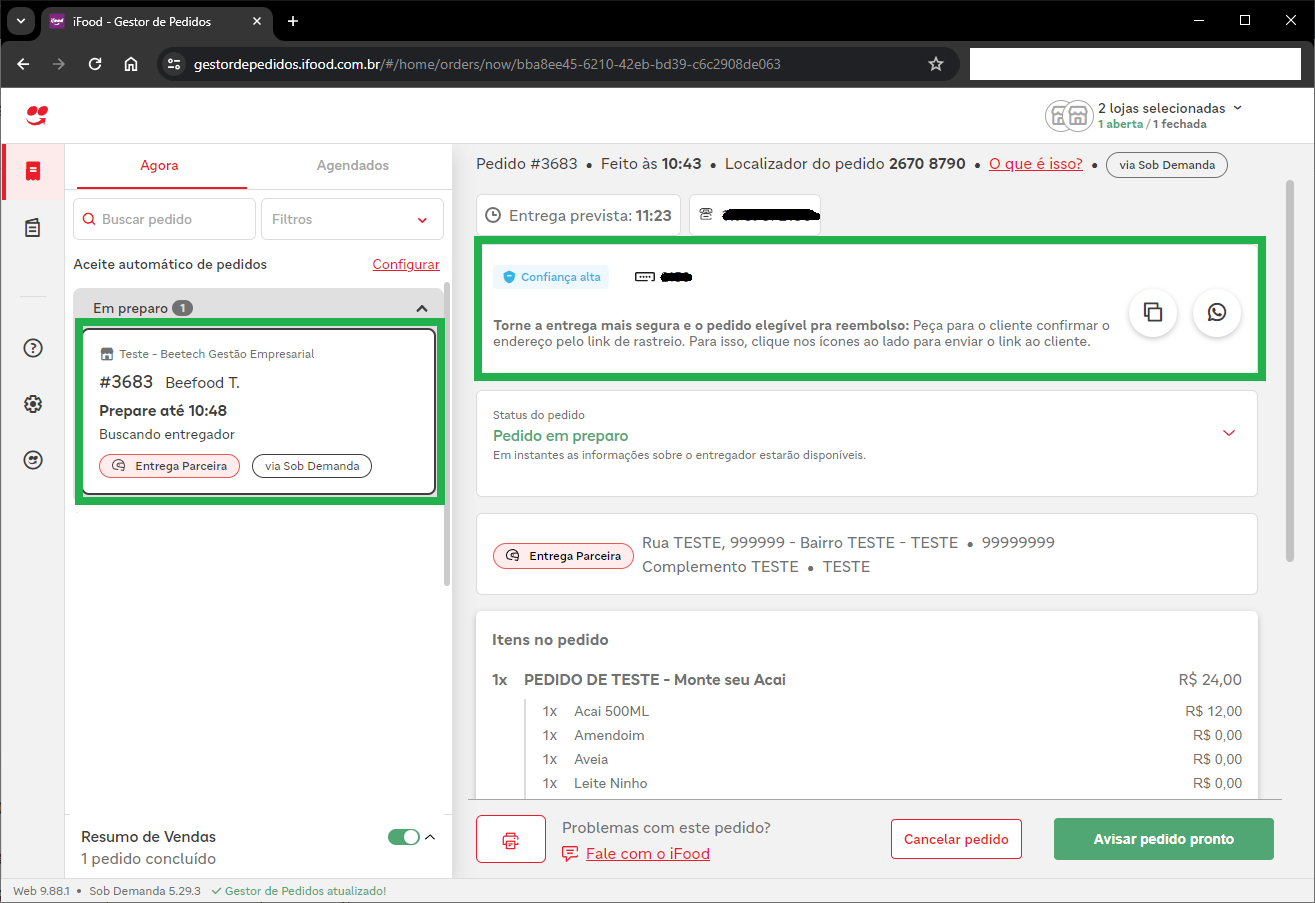The image size is (1315, 903).
Task: Copy the tracking link with copy icon
Action: [x=1153, y=312]
